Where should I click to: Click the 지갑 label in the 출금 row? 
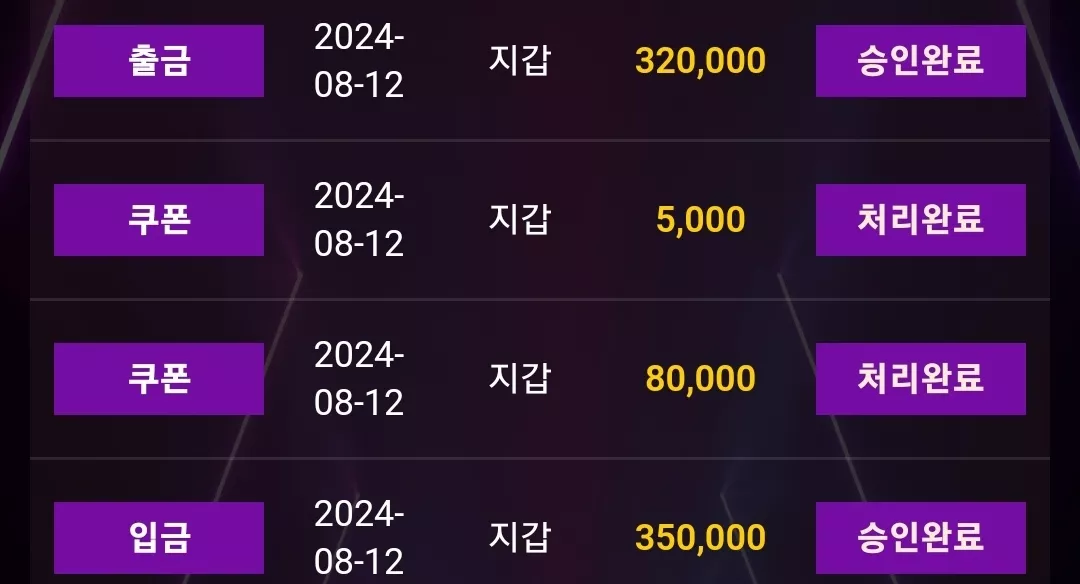click(x=520, y=60)
